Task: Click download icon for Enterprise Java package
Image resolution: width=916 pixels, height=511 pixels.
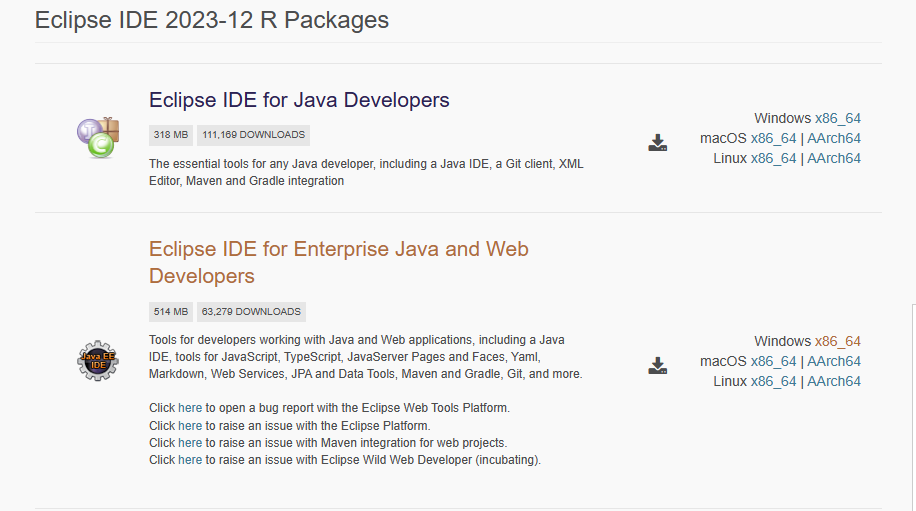Action: 657,365
